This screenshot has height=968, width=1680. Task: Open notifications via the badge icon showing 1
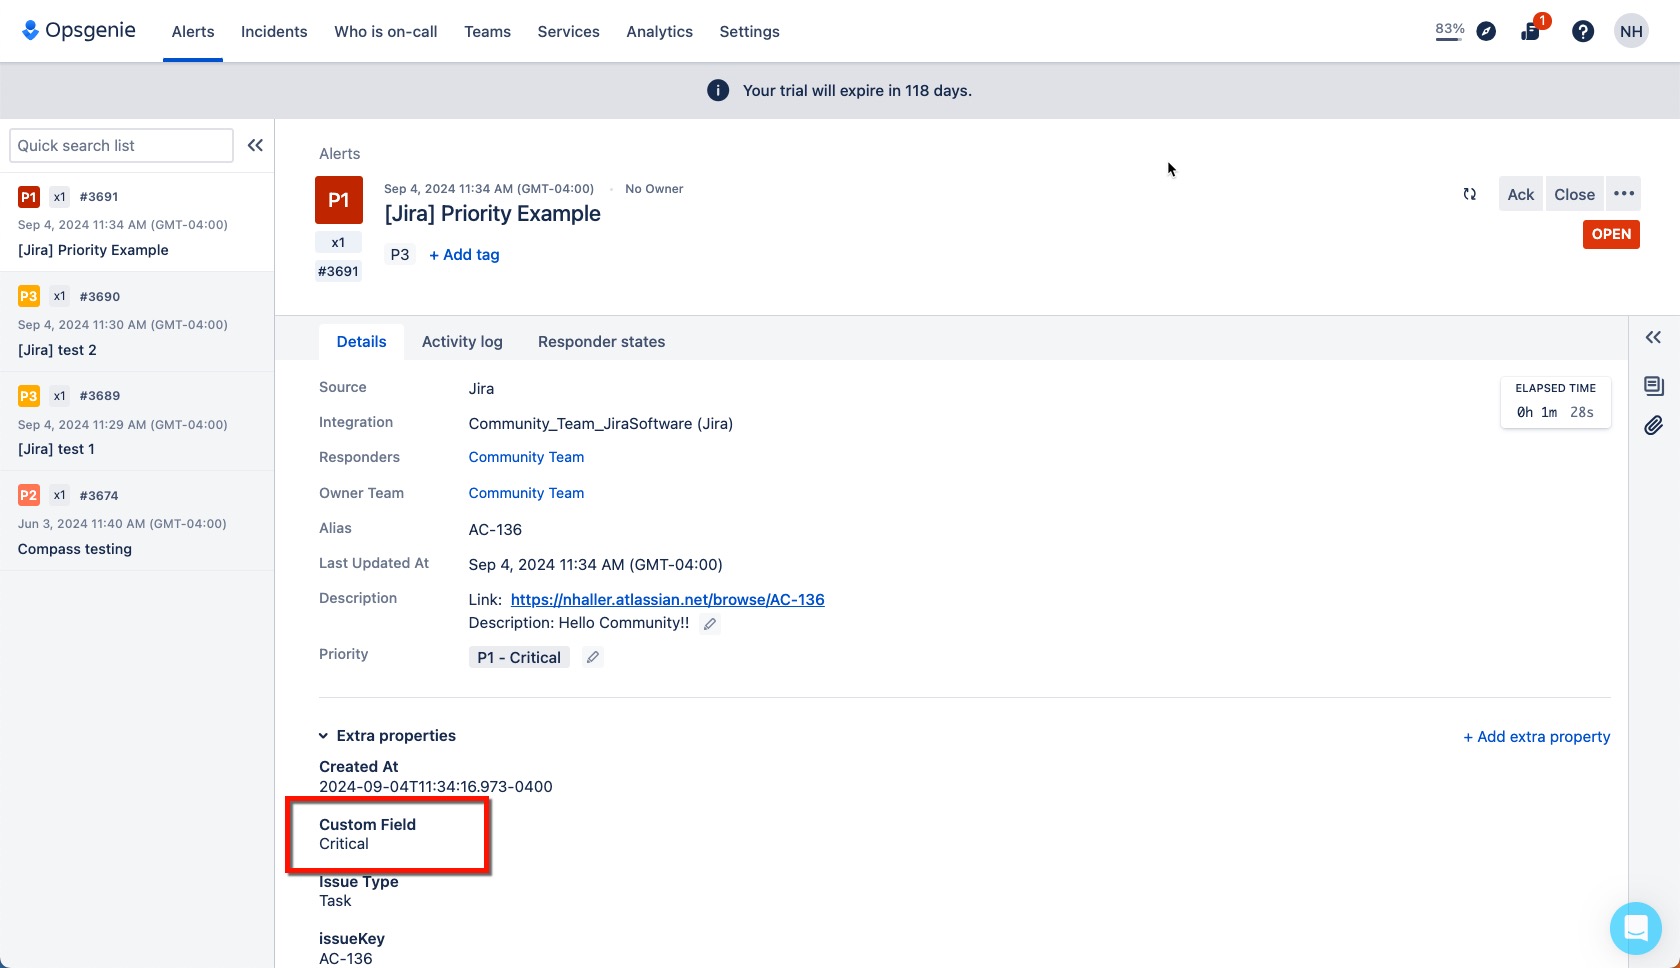coord(1529,31)
